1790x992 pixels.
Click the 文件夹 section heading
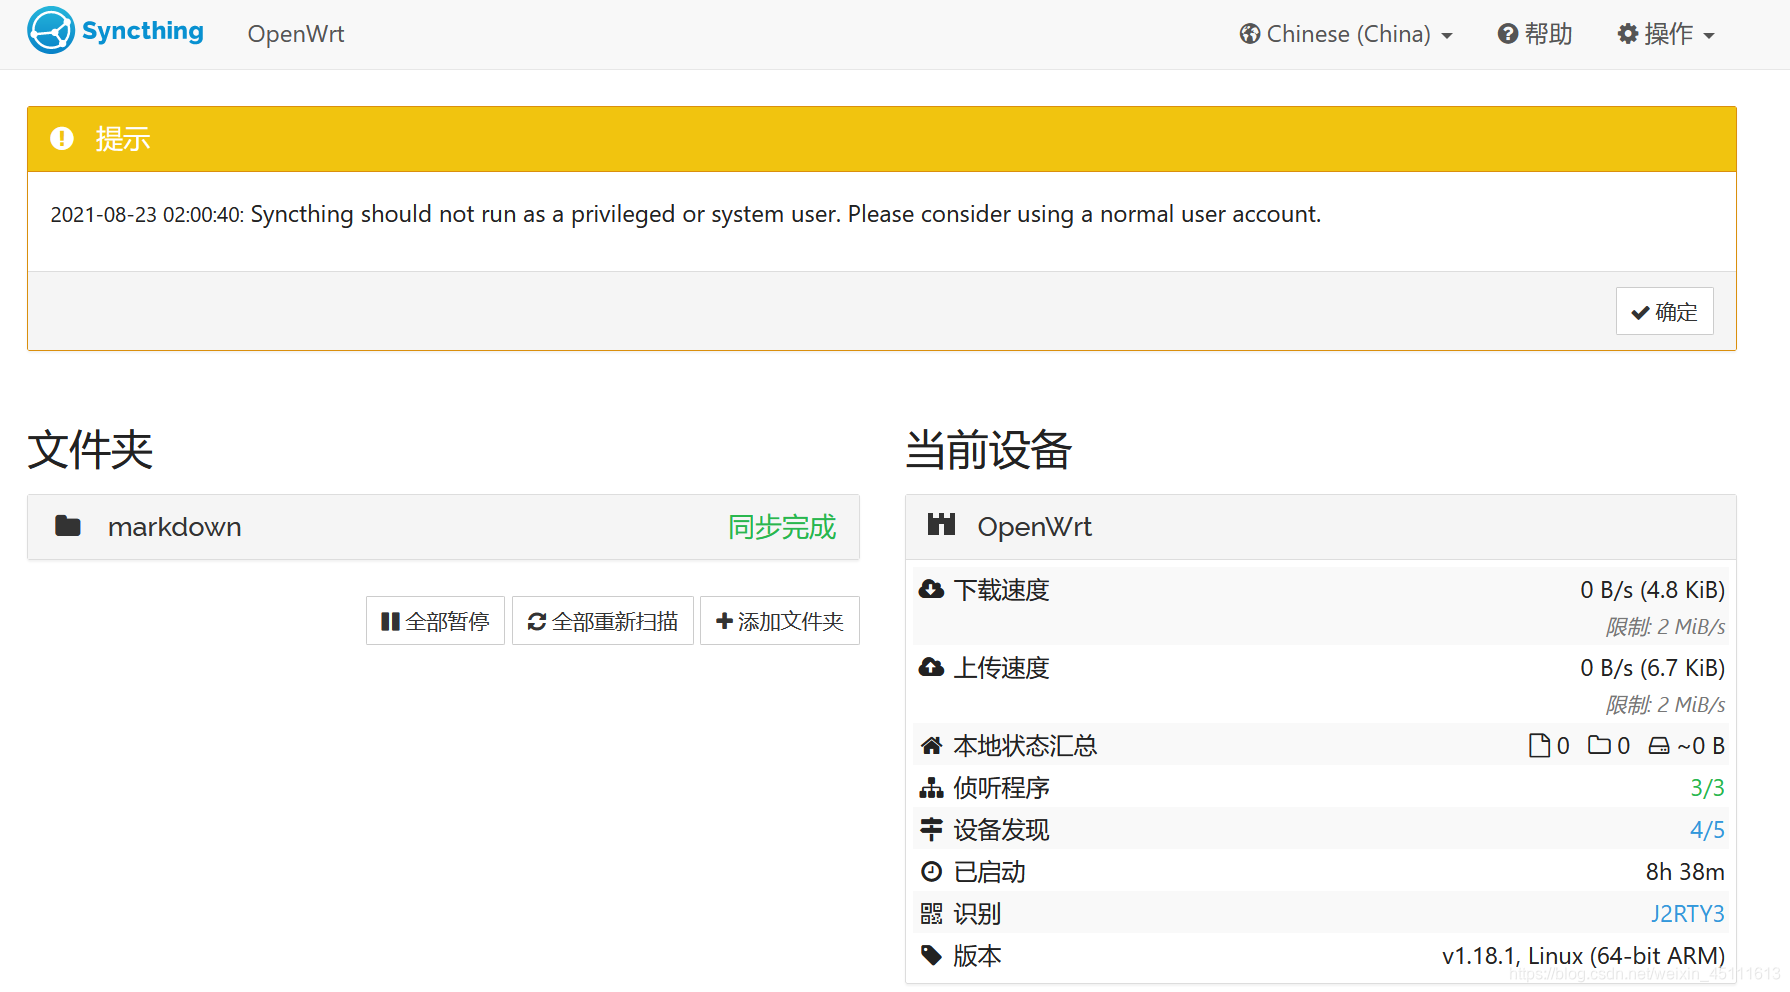click(x=90, y=450)
